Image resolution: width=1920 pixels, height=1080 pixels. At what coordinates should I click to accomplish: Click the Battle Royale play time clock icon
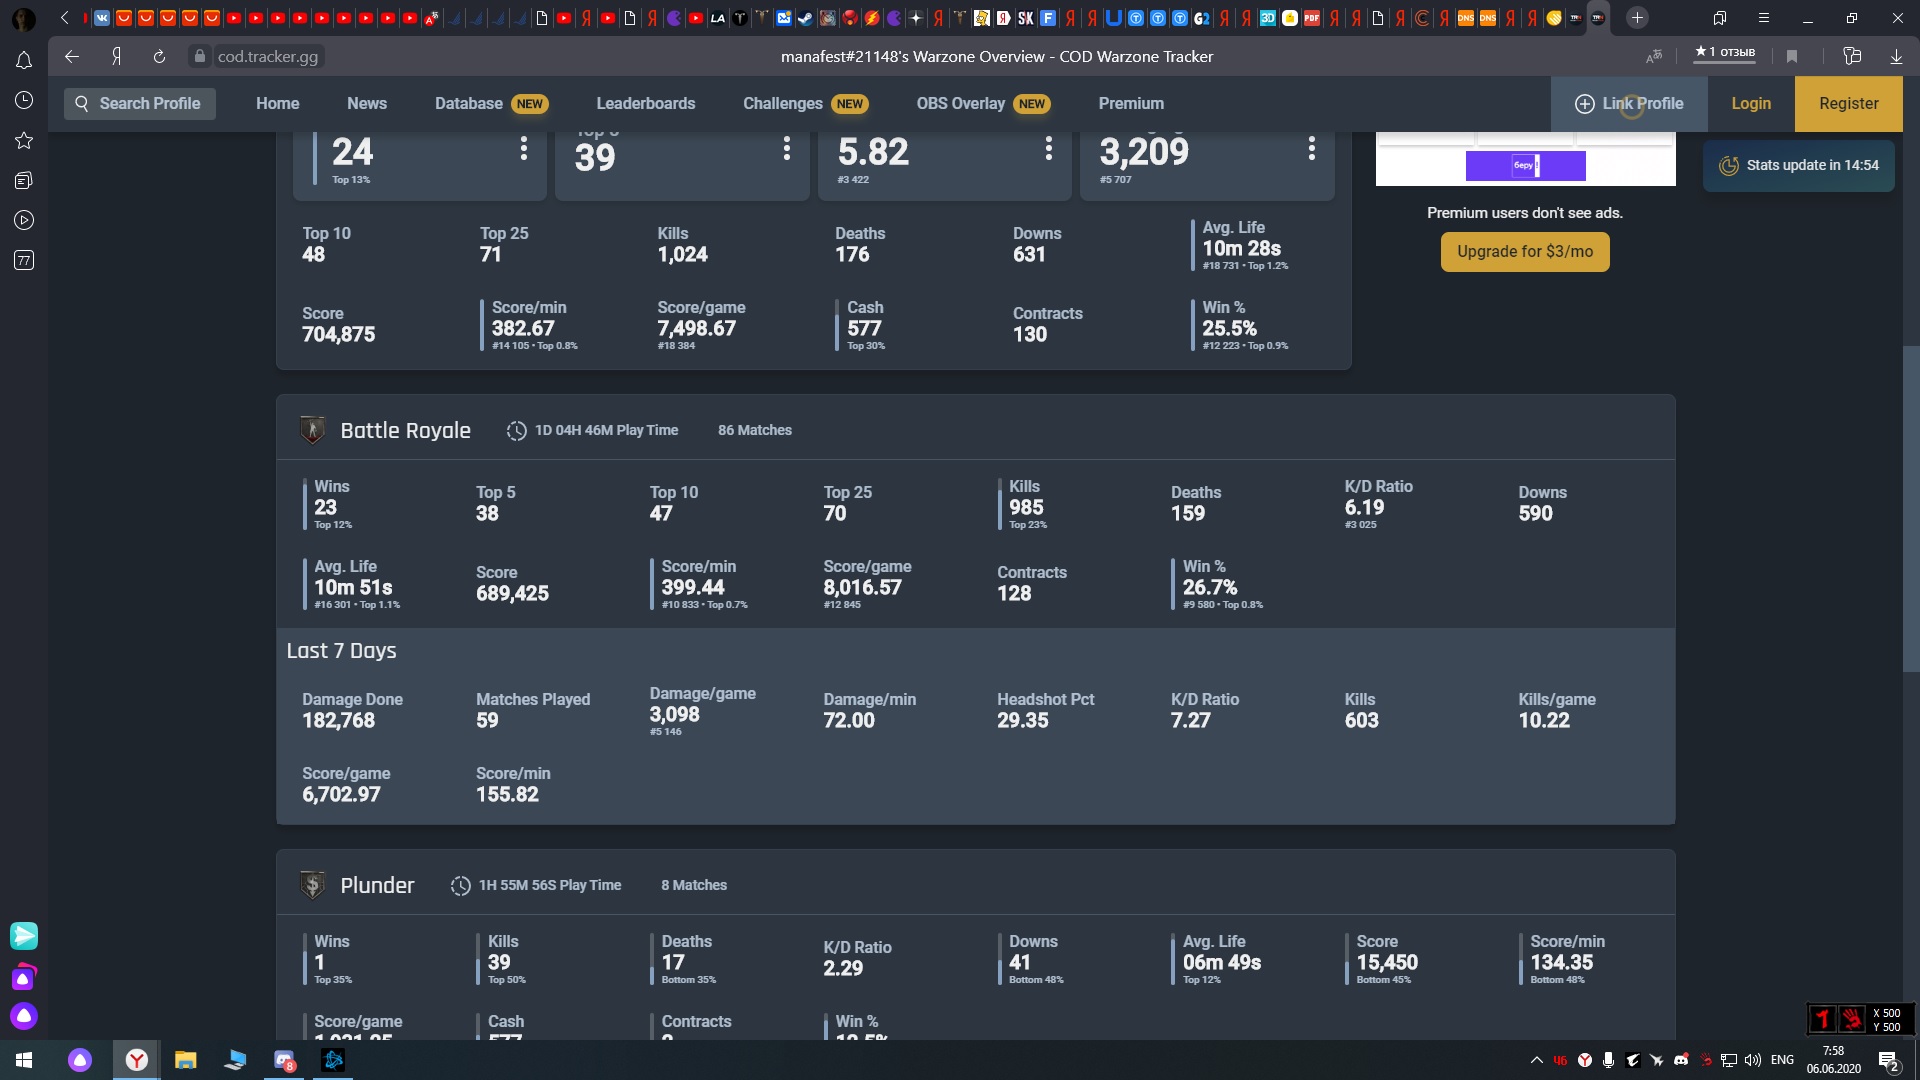click(516, 430)
